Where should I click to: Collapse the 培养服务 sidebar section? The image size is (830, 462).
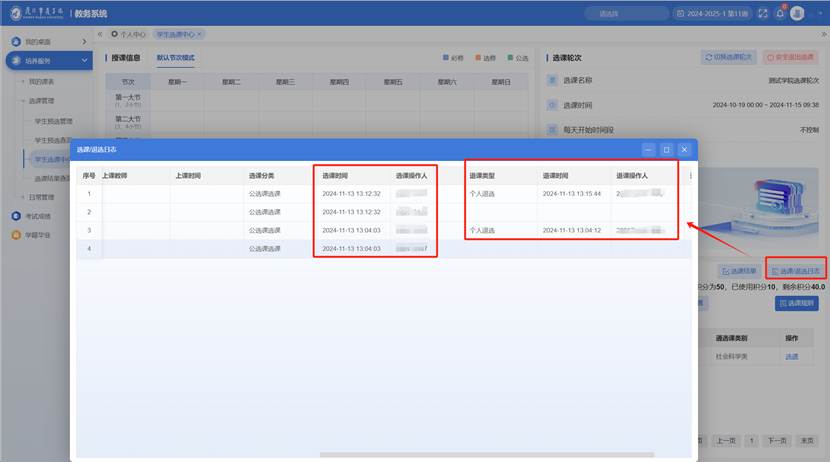click(85, 61)
